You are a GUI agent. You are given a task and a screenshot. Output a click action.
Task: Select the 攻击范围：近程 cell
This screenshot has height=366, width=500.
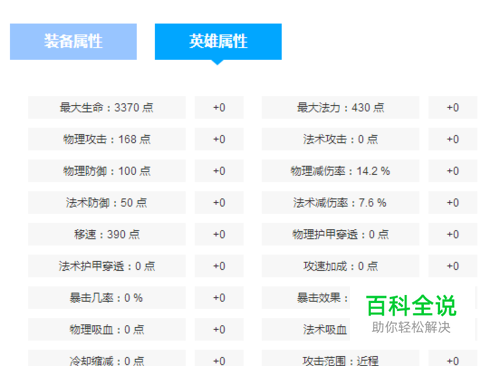tap(340, 358)
